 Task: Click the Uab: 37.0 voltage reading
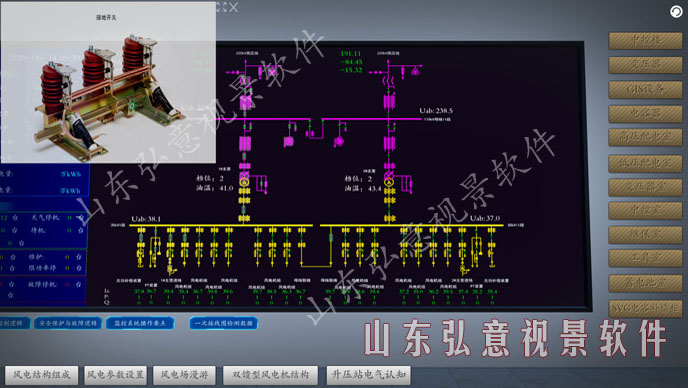tap(485, 218)
